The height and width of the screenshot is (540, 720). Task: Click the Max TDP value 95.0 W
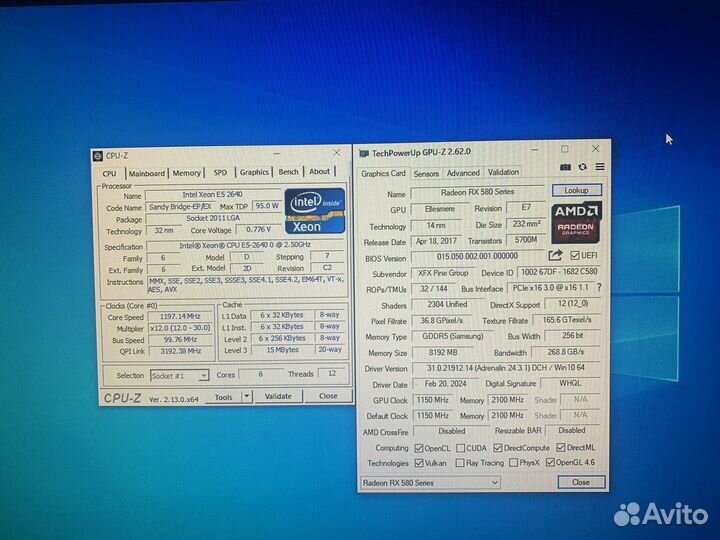(267, 206)
